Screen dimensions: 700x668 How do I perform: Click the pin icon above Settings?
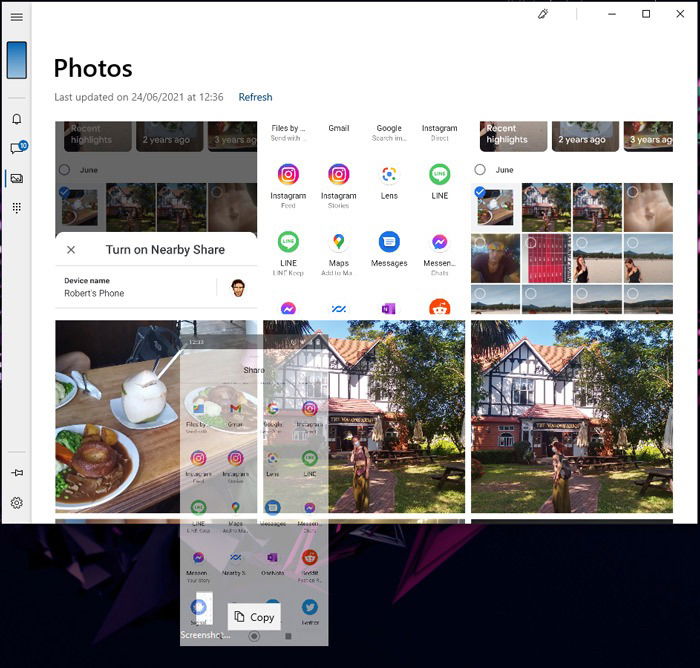tap(17, 472)
